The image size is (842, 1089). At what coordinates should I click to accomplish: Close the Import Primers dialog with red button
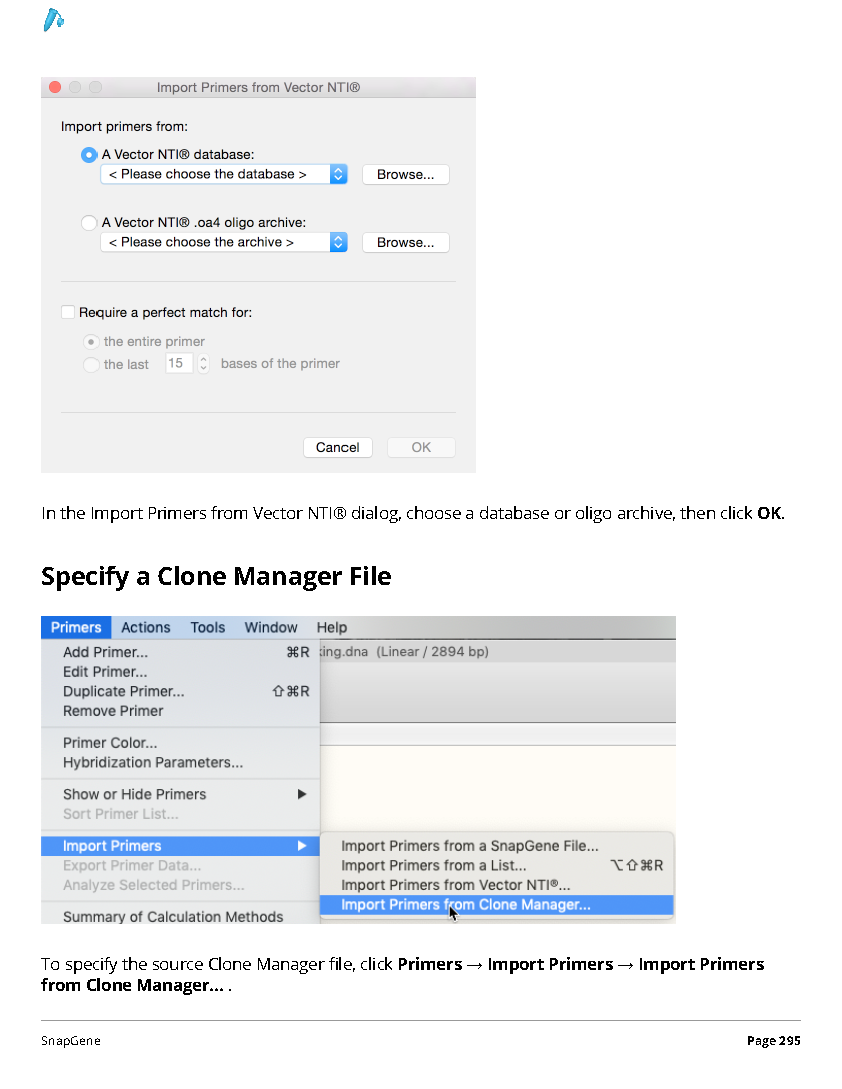(55, 87)
